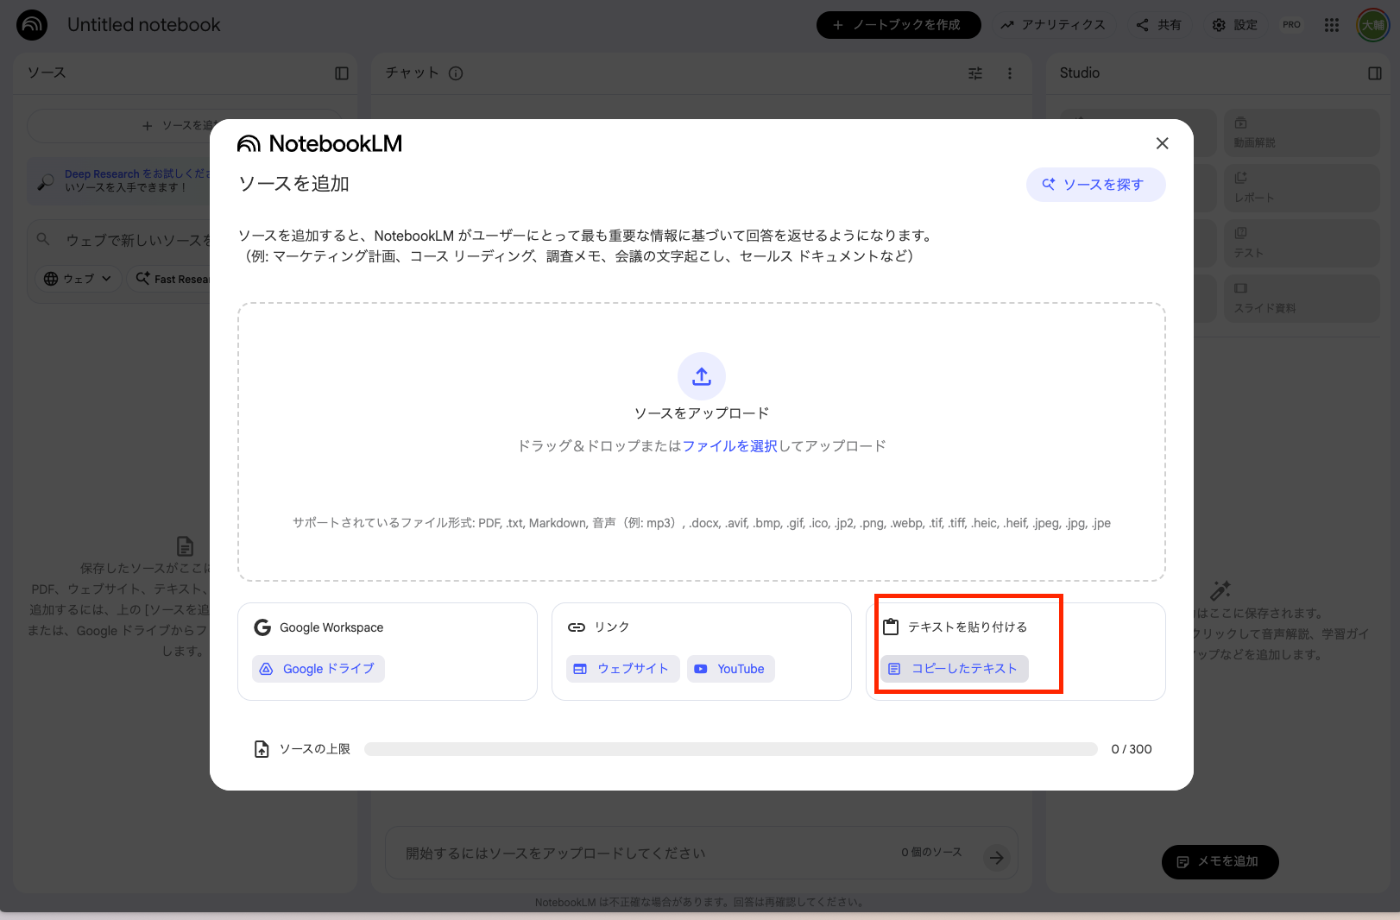The height and width of the screenshot is (920, 1400).
Task: Open the ファイルを選択 link
Action: point(730,446)
